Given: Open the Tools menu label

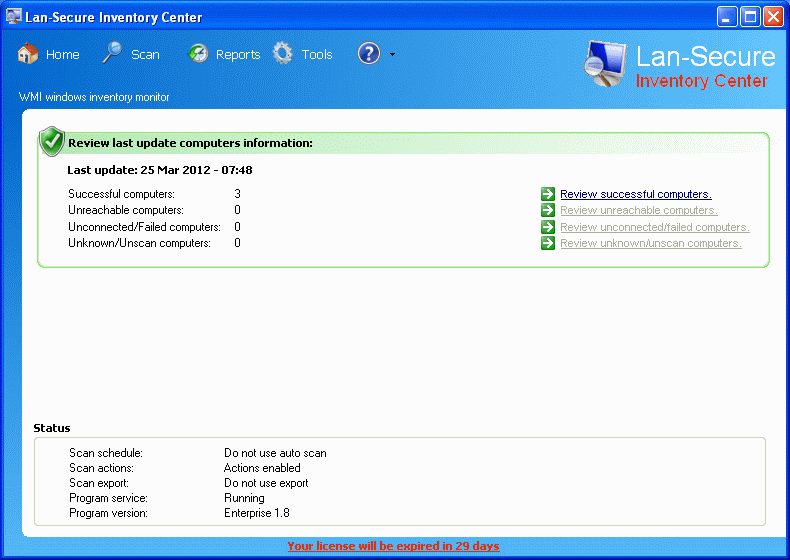Looking at the screenshot, I should (317, 54).
